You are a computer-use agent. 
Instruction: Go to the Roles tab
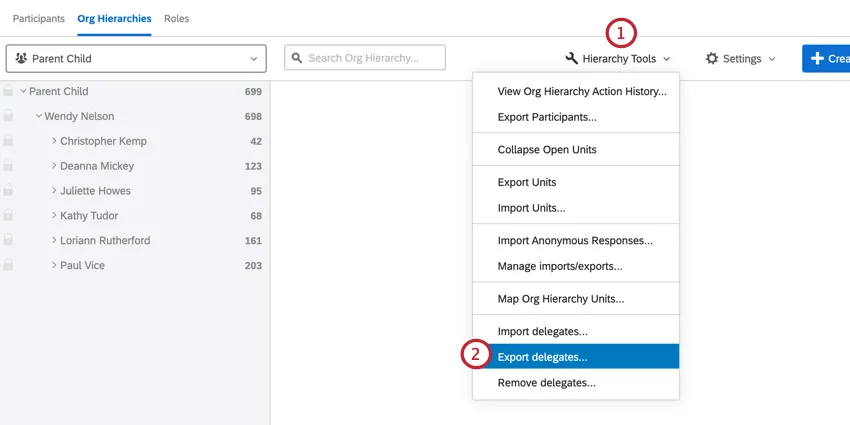[176, 19]
